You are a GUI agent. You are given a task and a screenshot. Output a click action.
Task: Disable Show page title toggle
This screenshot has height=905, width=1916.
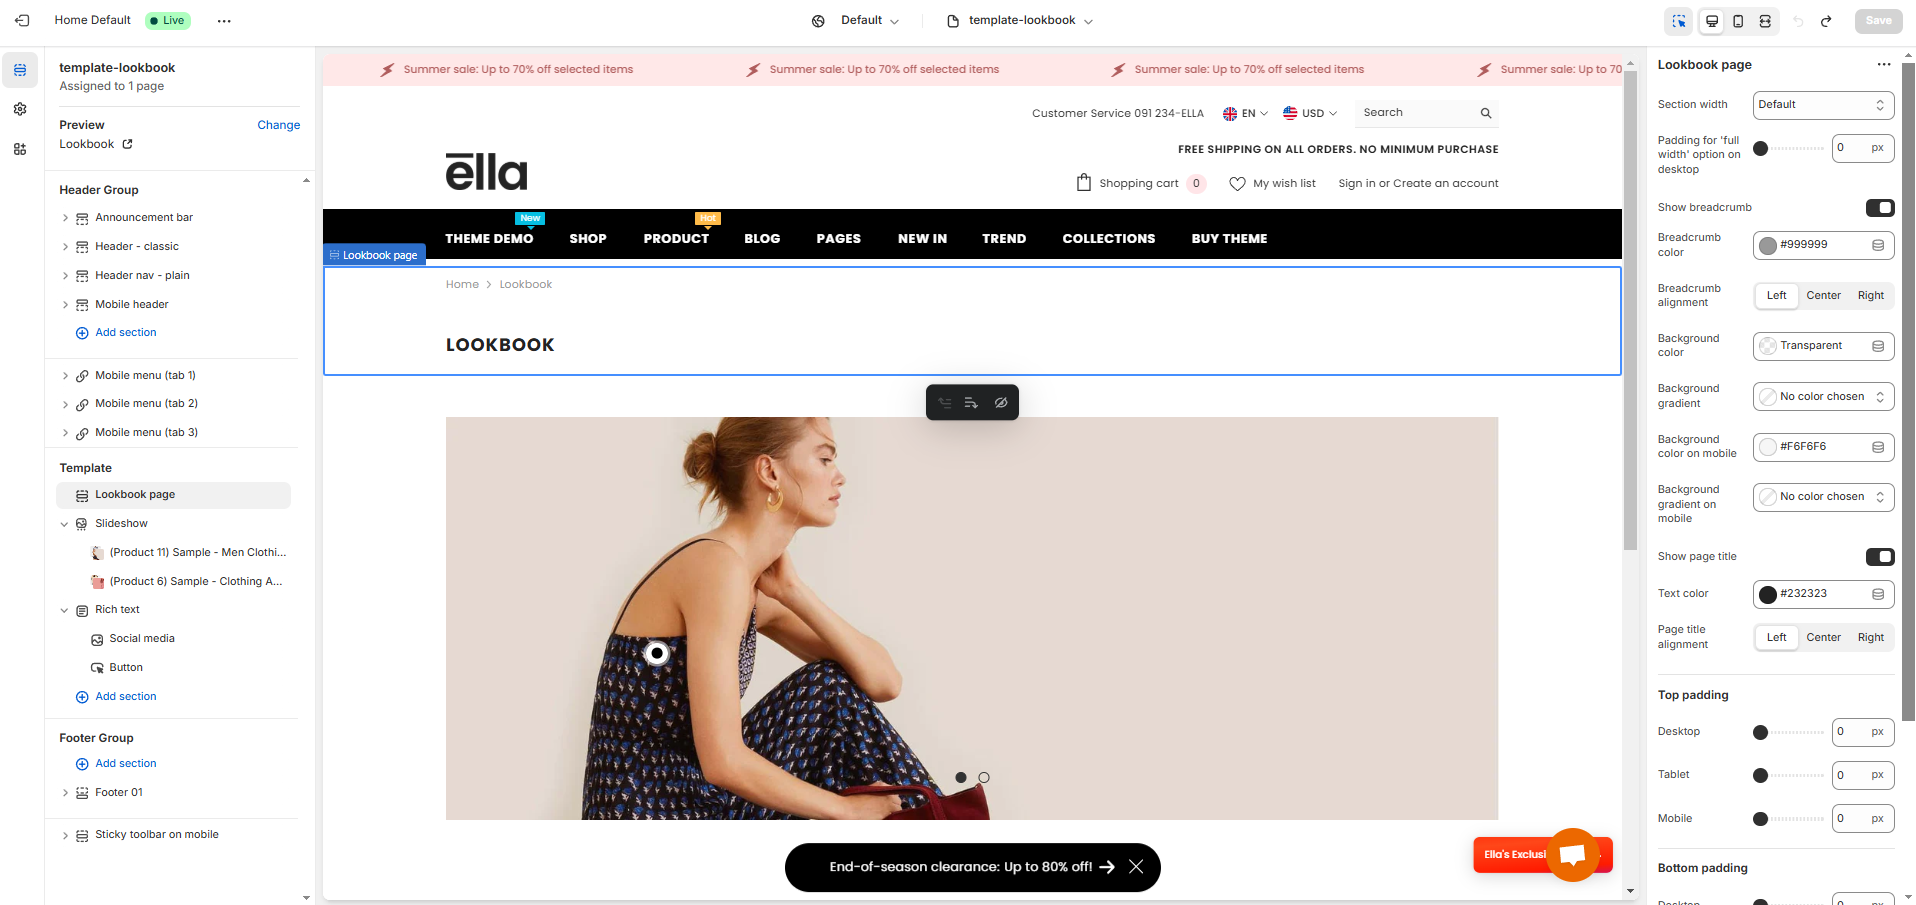(1879, 557)
